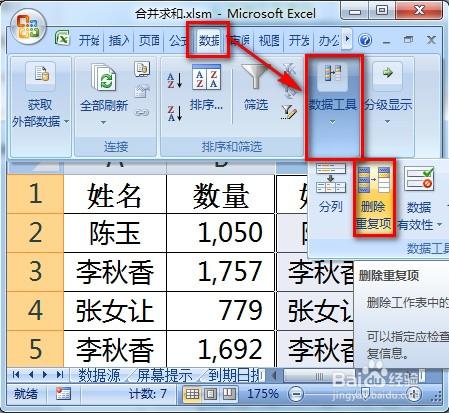Image resolution: width=449 pixels, height=413 pixels.
Task: Expand the 全部刷新 dropdown arrow
Action: click(x=103, y=123)
